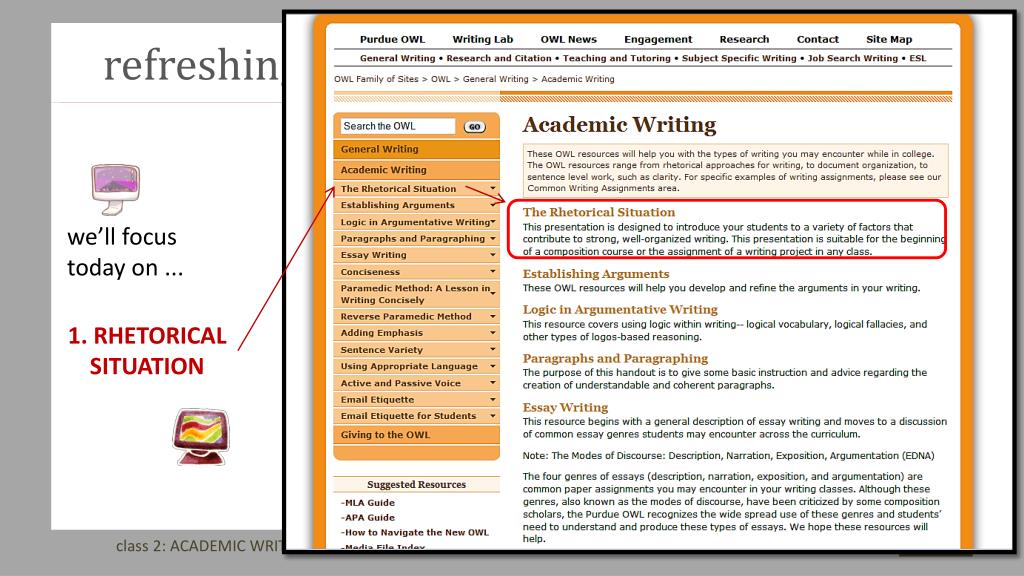Screen dimensions: 1024x576
Task: Open the Contact menu item
Action: (x=818, y=39)
